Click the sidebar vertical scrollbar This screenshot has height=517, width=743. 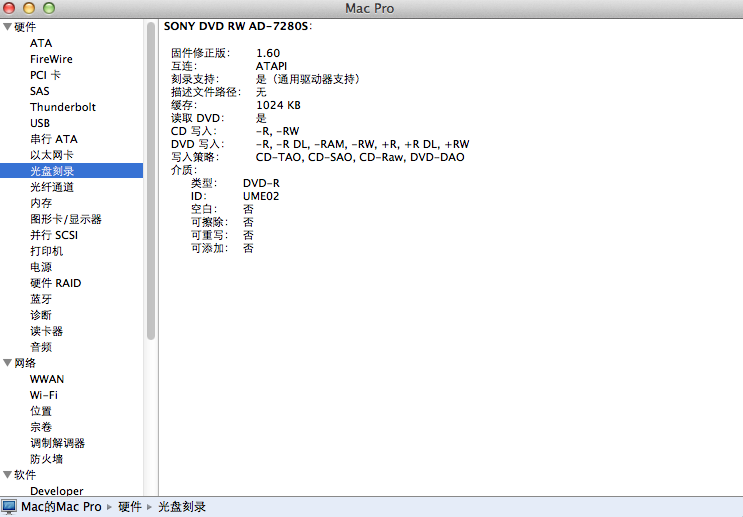click(151, 180)
